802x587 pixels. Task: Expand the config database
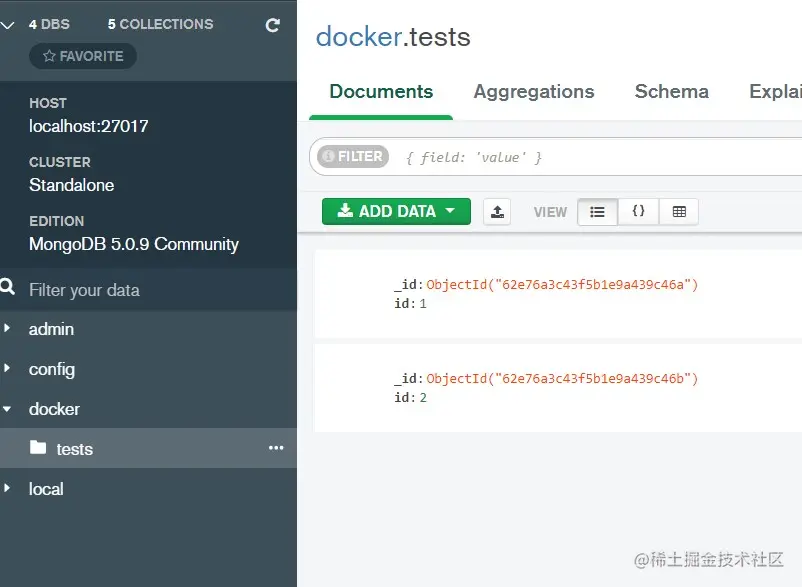[x=8, y=368]
